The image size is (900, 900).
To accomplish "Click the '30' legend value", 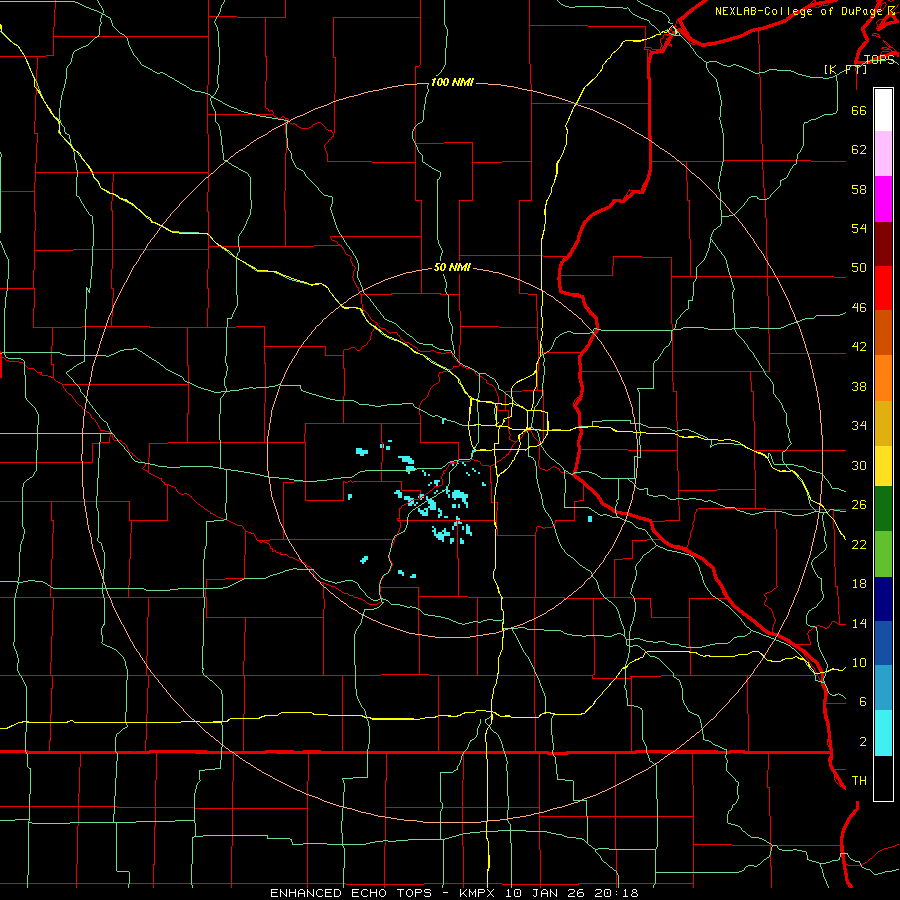I will (859, 465).
